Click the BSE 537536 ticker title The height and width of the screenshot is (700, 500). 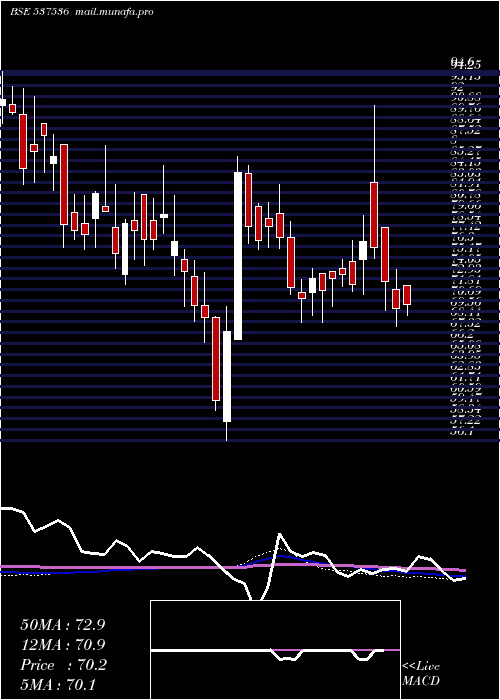click(39, 12)
